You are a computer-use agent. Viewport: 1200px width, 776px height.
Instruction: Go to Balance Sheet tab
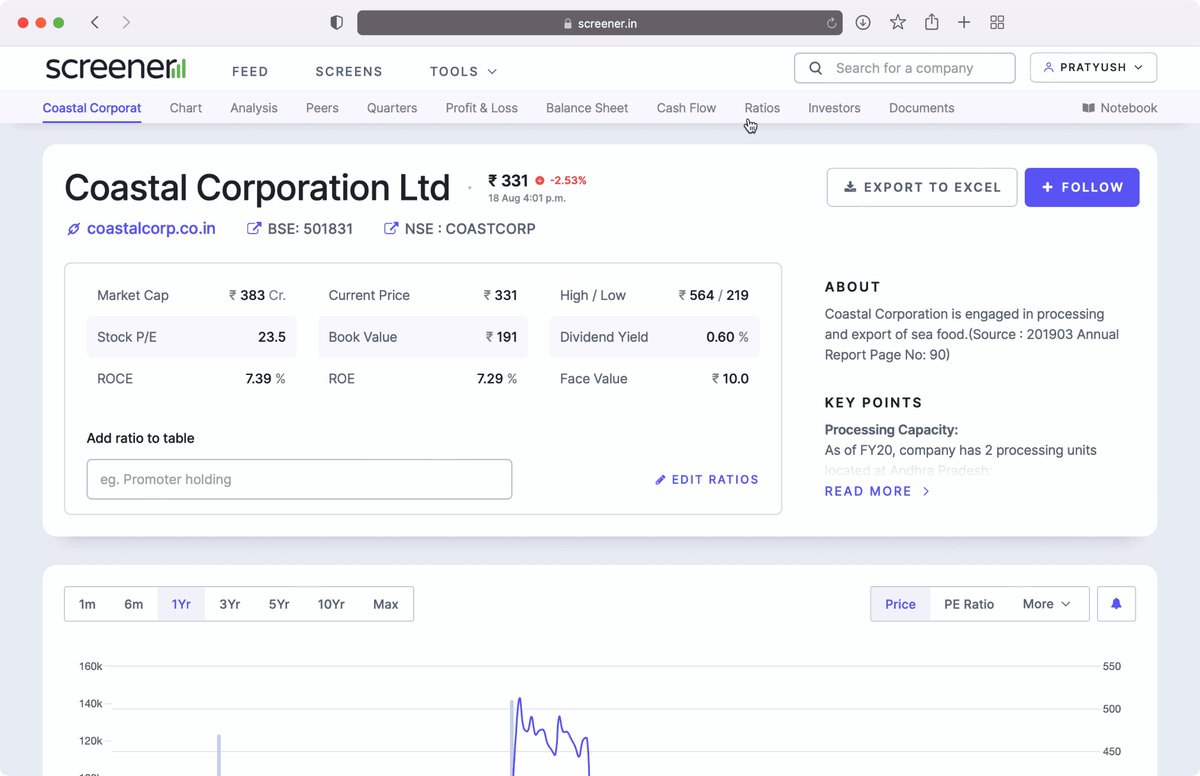click(587, 108)
